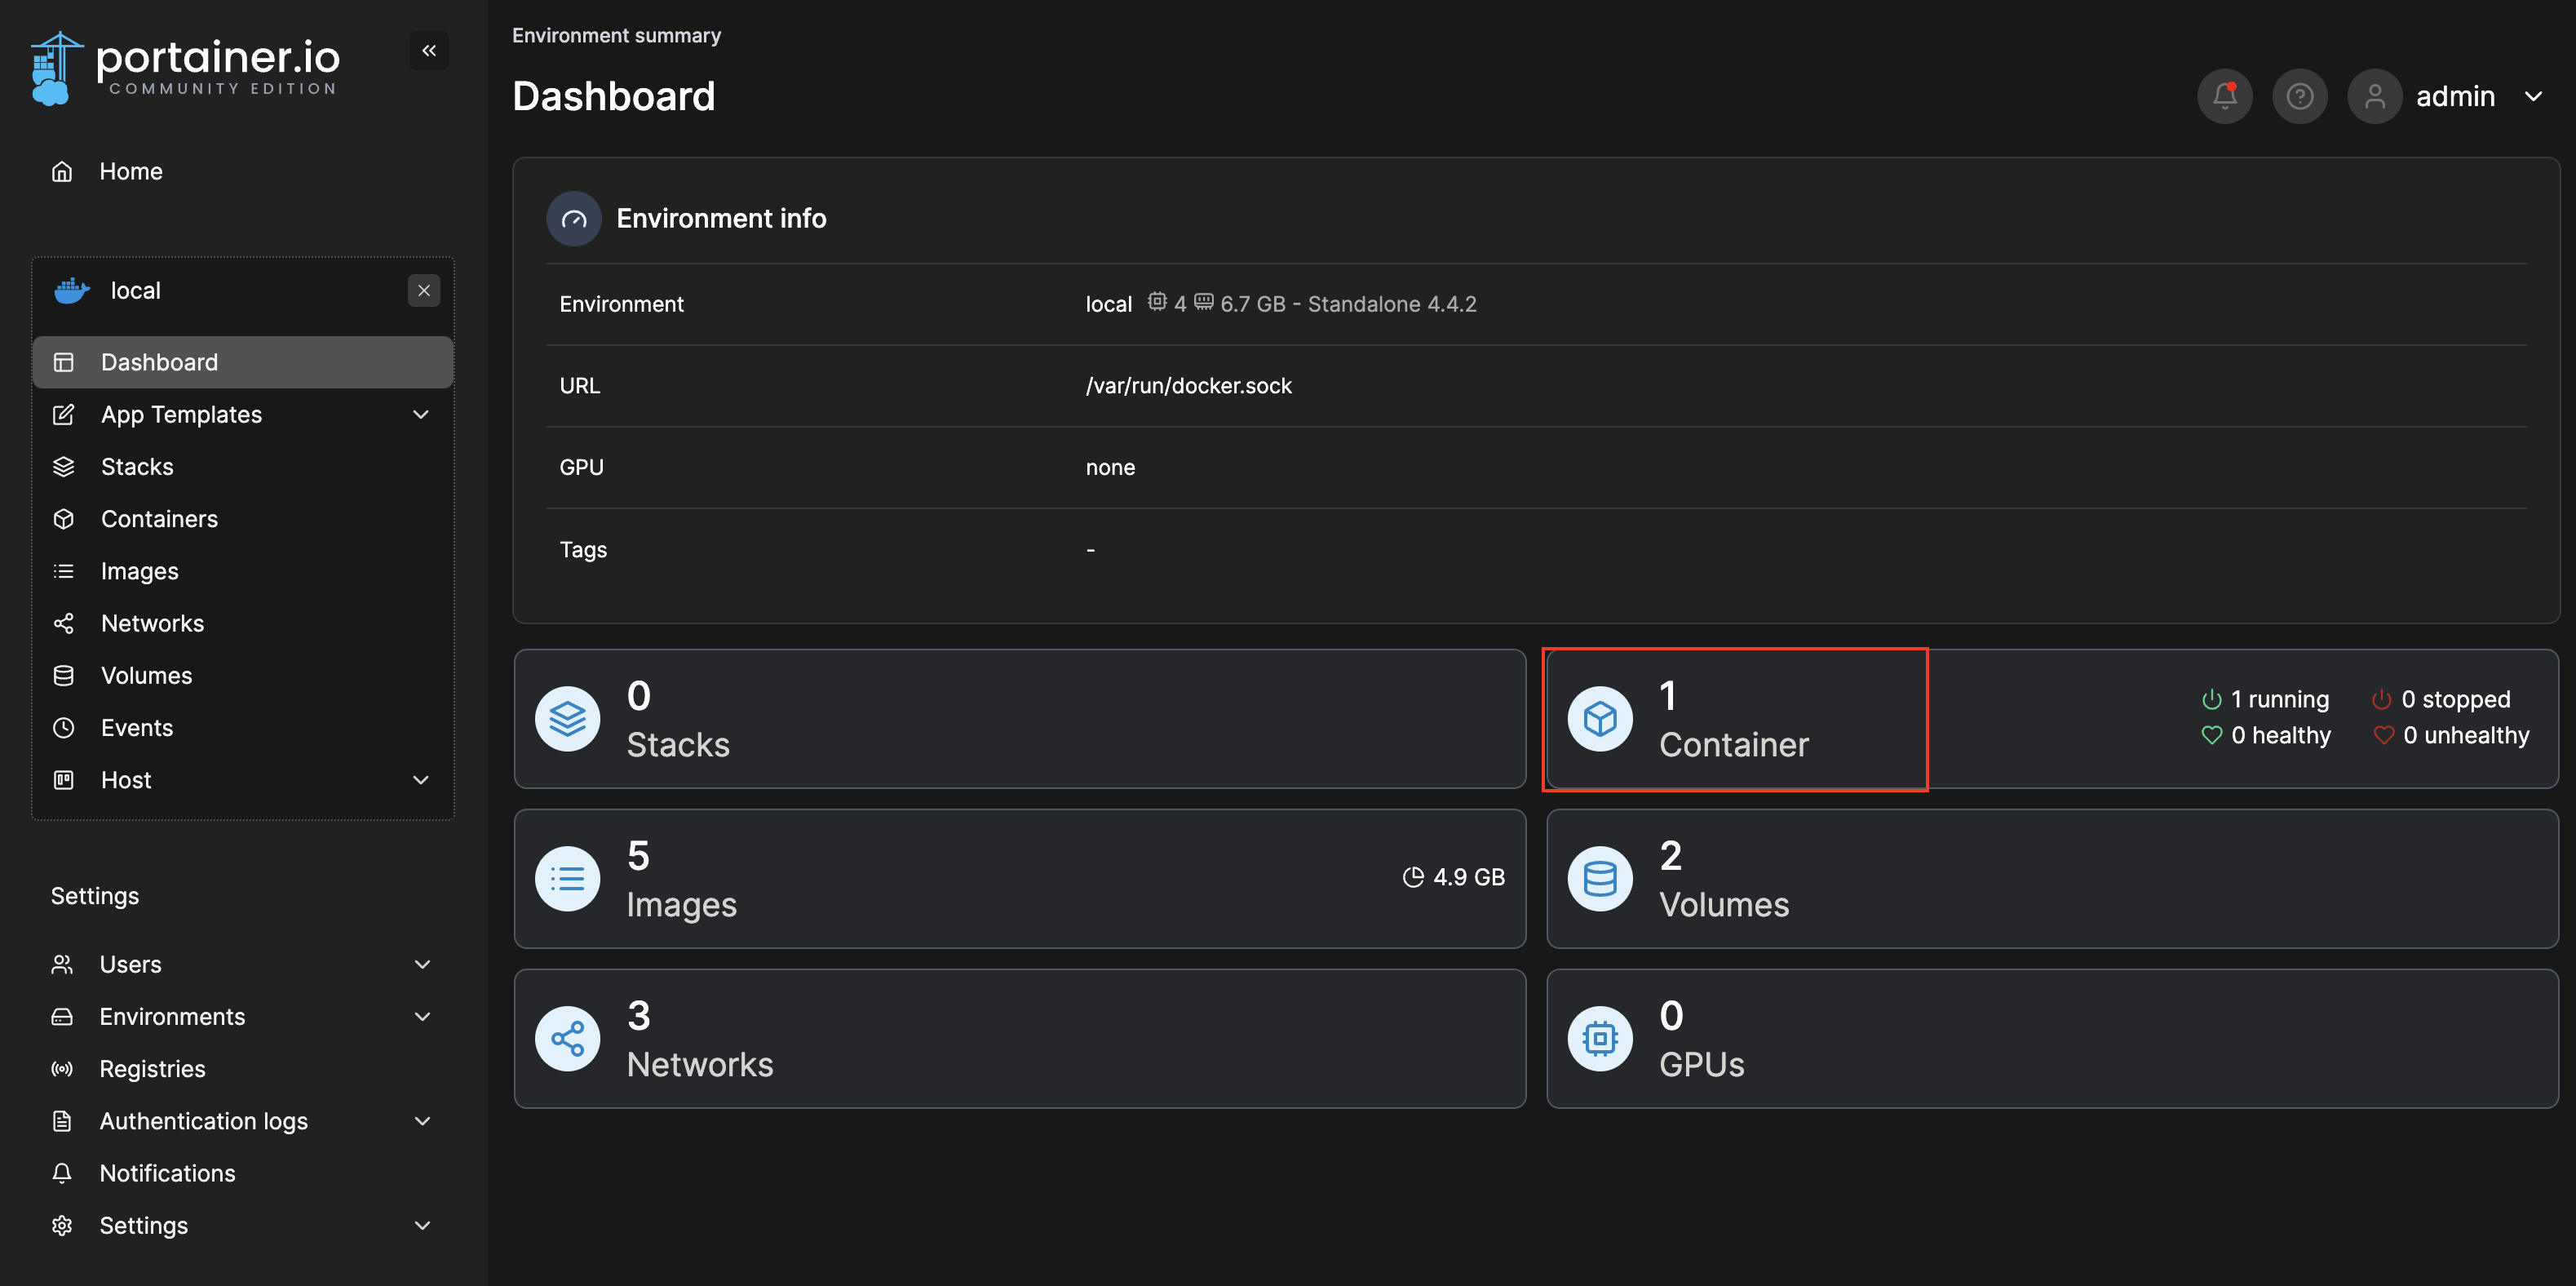Click the Home link in sidebar
Viewport: 2576px width, 1286px height.
[130, 171]
